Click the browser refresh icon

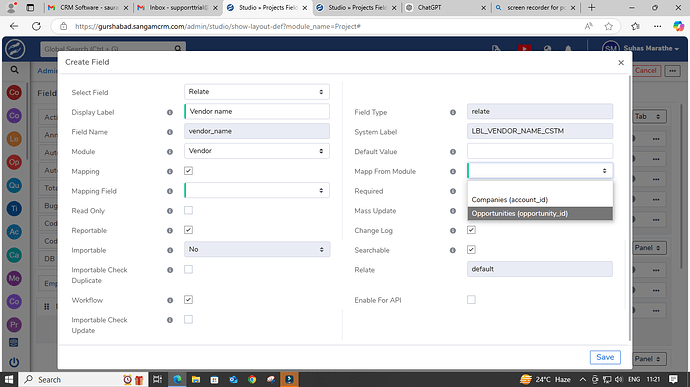click(x=36, y=26)
